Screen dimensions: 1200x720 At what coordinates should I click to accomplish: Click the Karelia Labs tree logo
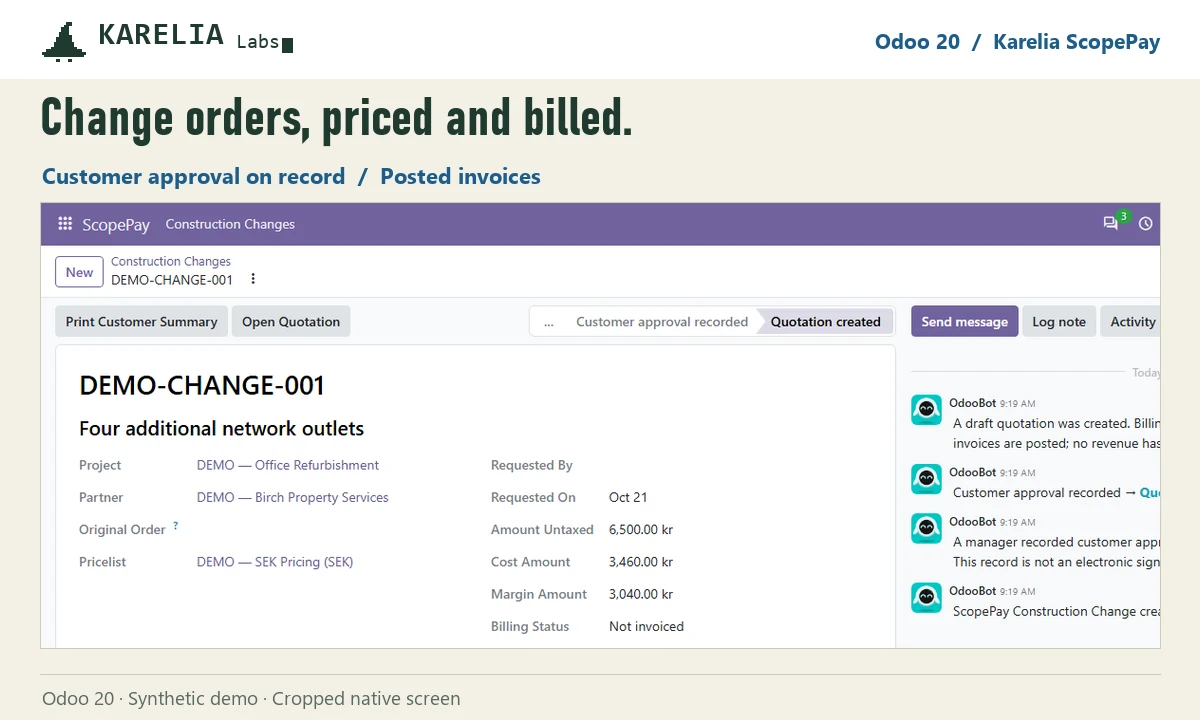point(63,42)
